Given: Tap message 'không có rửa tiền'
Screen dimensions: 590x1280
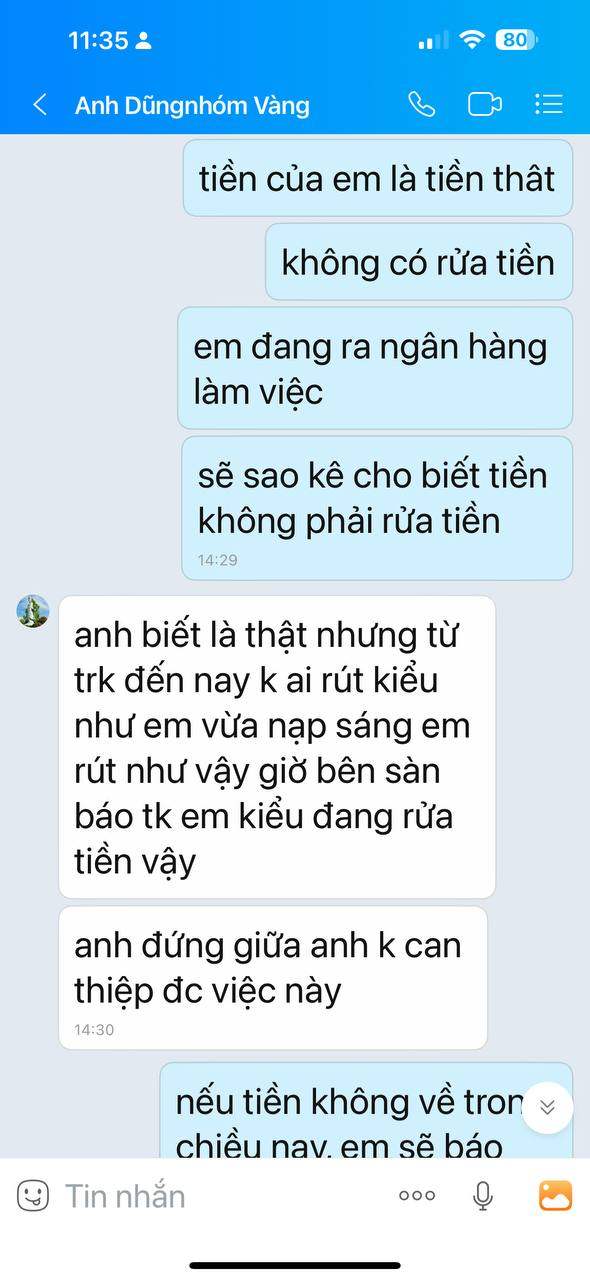Looking at the screenshot, I should pyautogui.click(x=418, y=262).
